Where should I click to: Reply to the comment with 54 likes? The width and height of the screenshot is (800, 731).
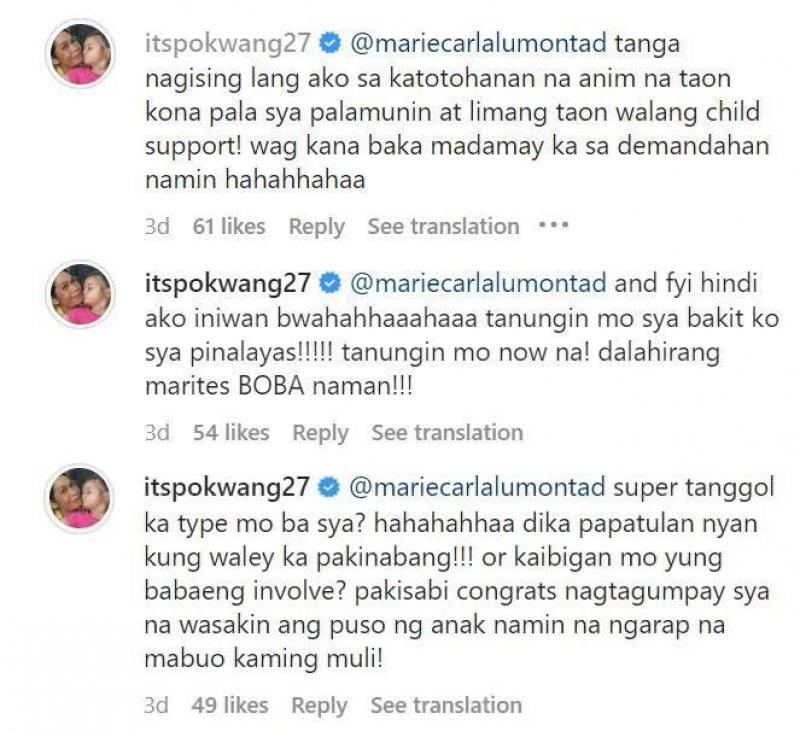point(320,433)
